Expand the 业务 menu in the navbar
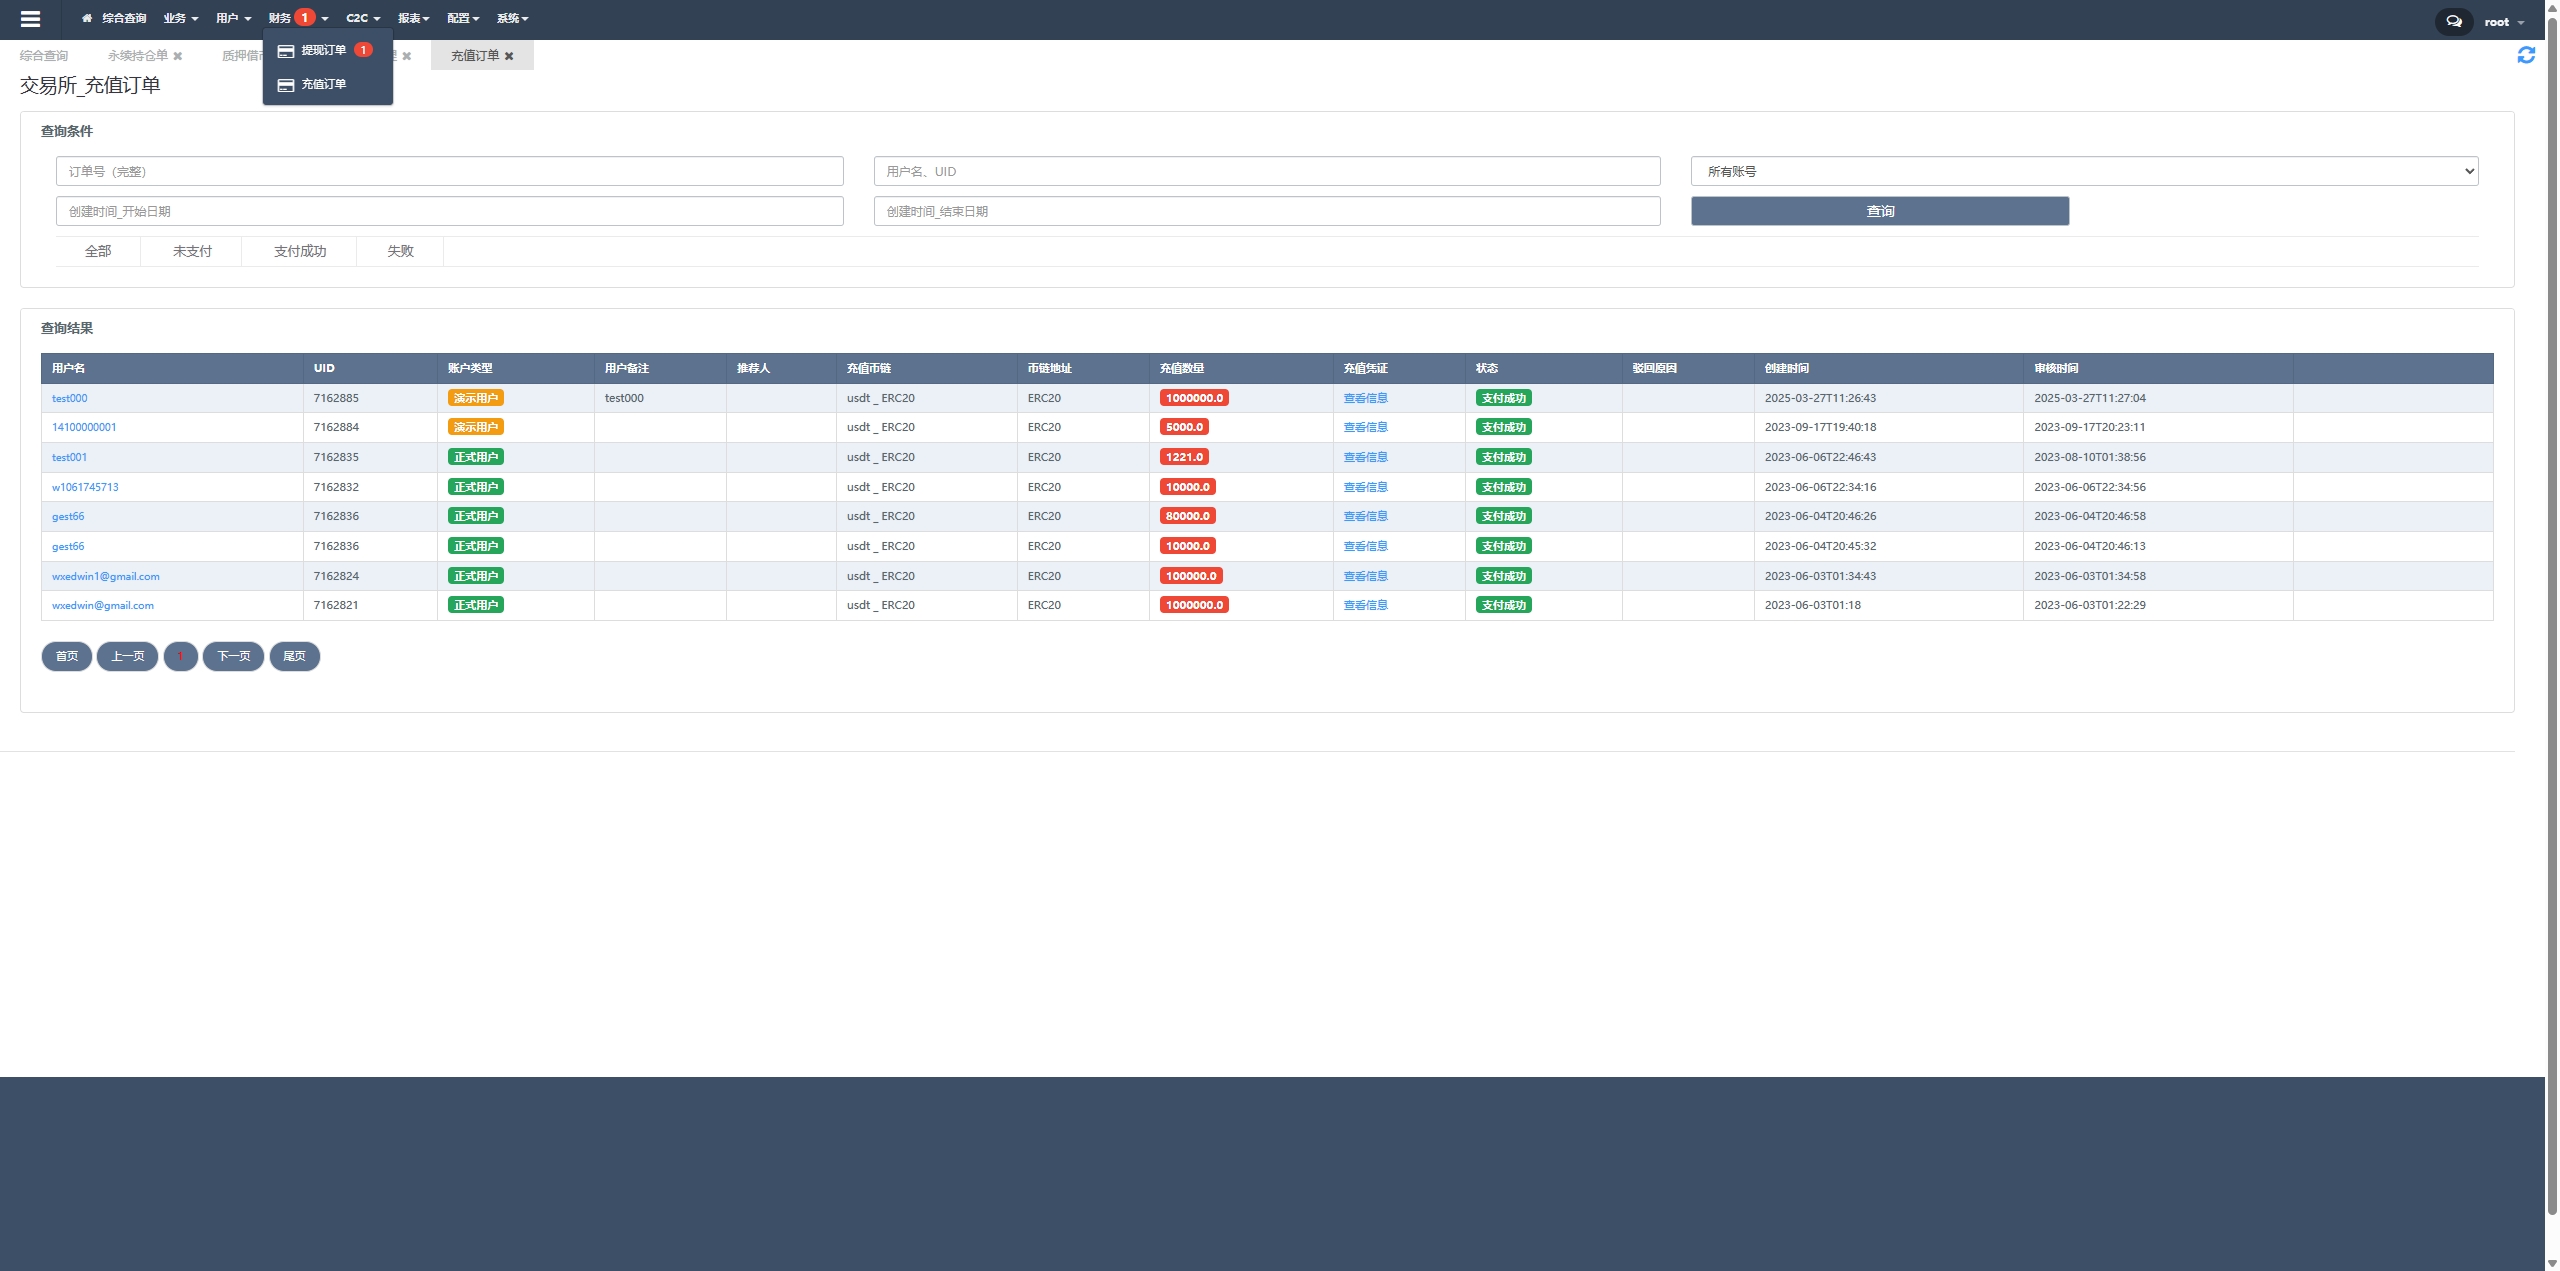Screen dimensions: 2560x1271 180,18
